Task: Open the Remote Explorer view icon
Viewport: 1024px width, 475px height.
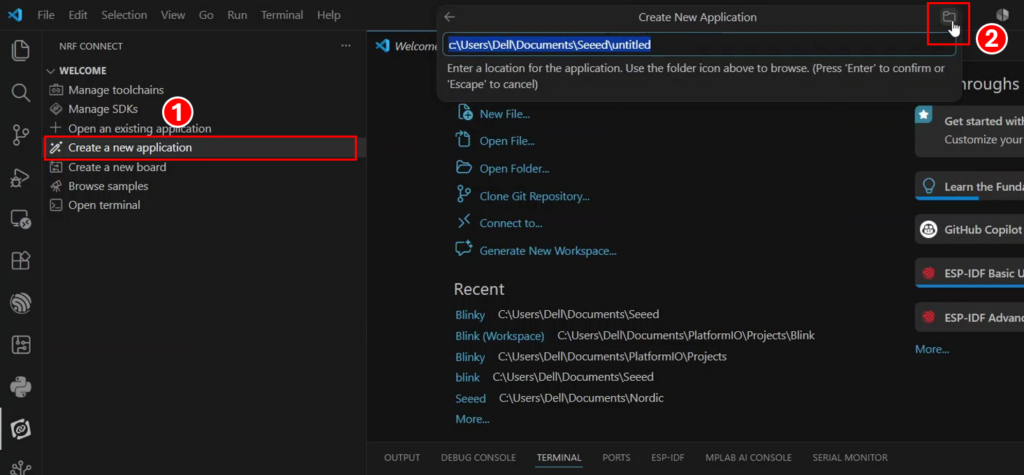Action: 21,220
